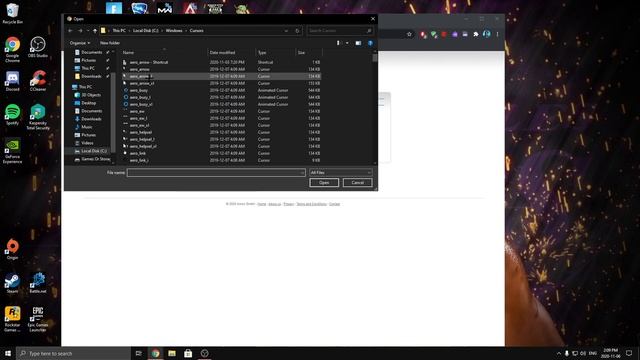Select Videos in navigation pane
Image resolution: width=640 pixels, height=360 pixels.
point(87,143)
